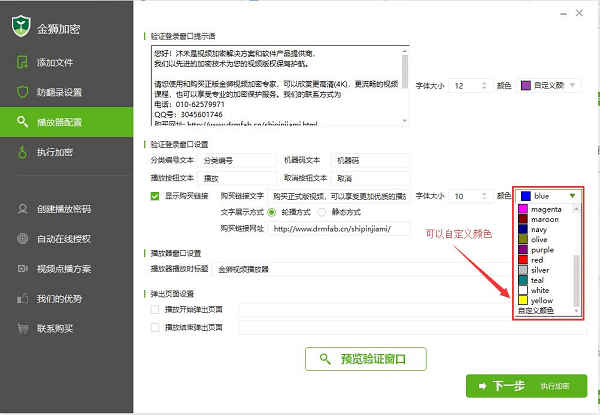Choose navy from color list
600x415 pixels.
545,229
